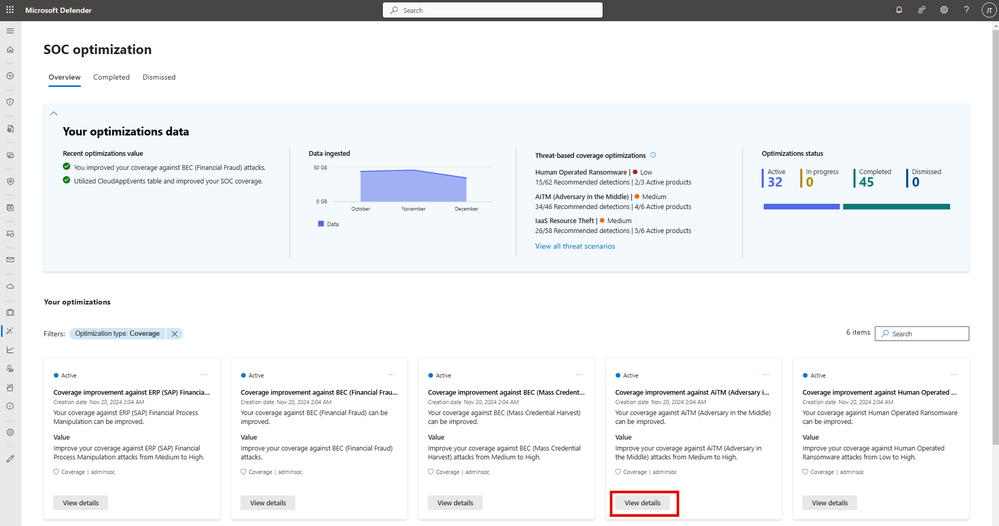Click the community icon beside the bell
The image size is (999, 526).
coord(921,10)
